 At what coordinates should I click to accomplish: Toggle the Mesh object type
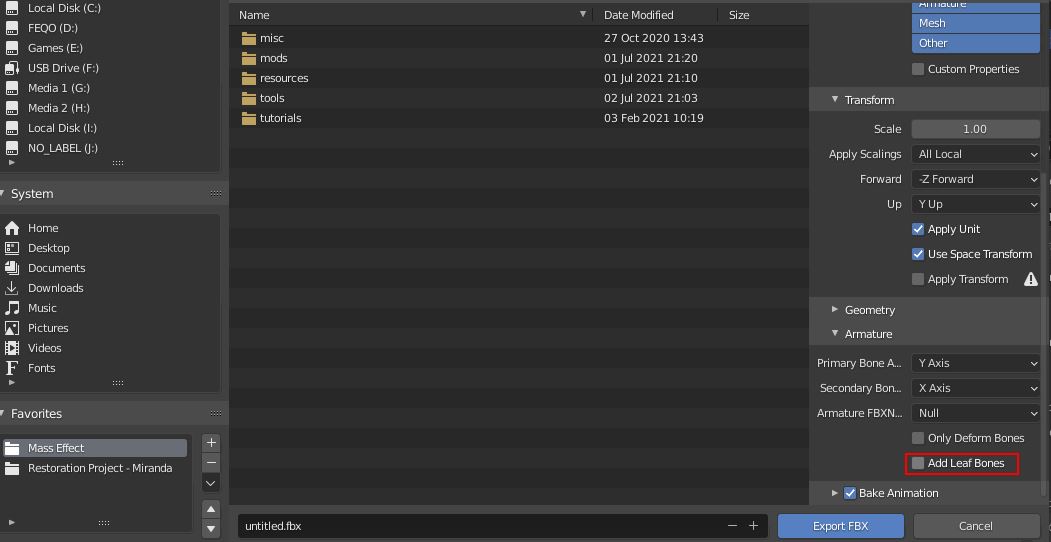[976, 23]
